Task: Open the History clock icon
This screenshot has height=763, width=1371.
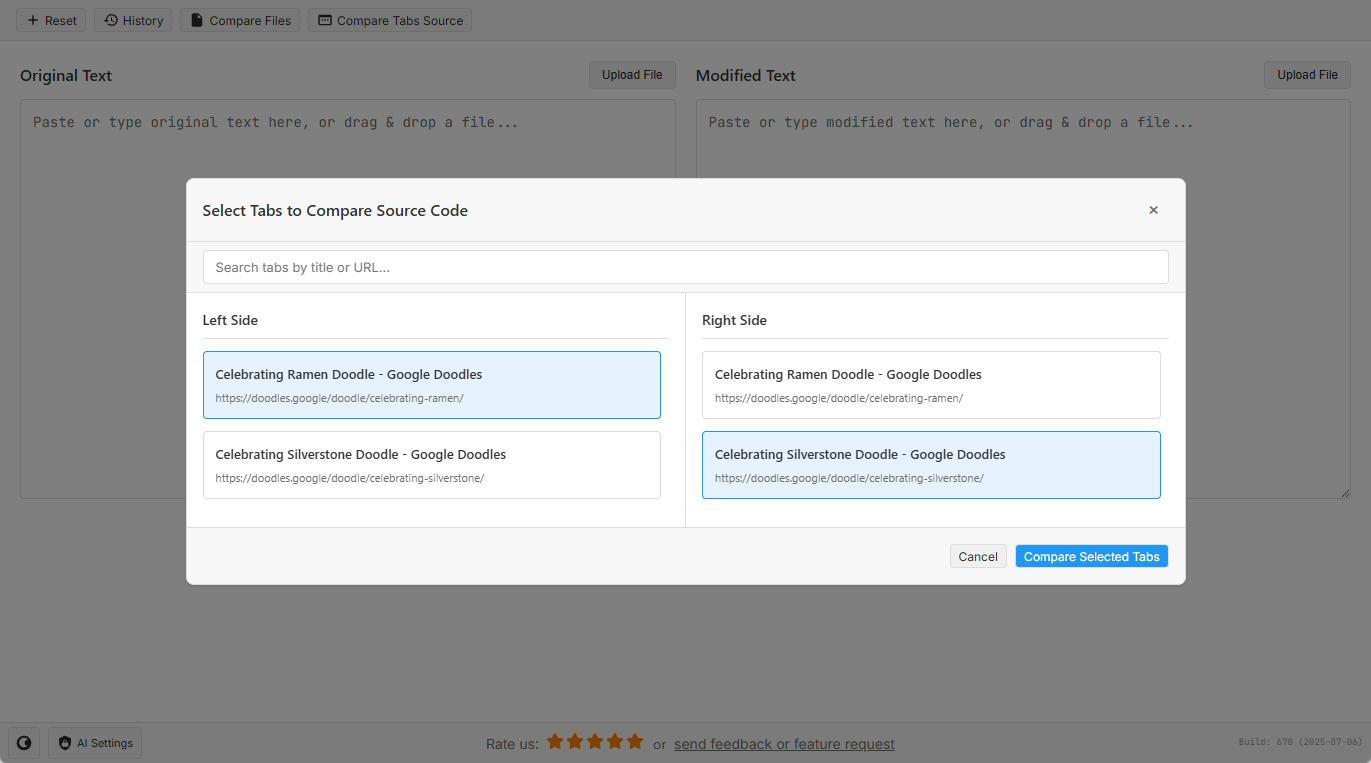Action: pos(111,20)
